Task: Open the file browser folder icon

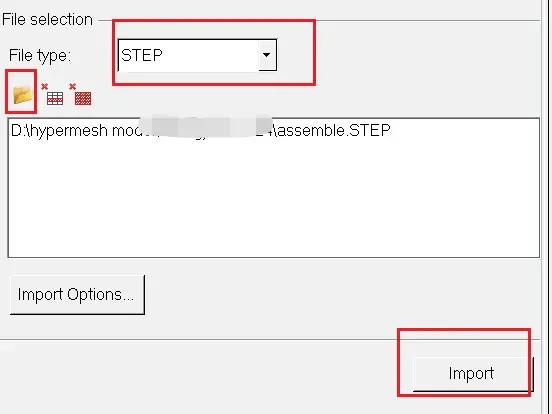Action: pos(22,94)
